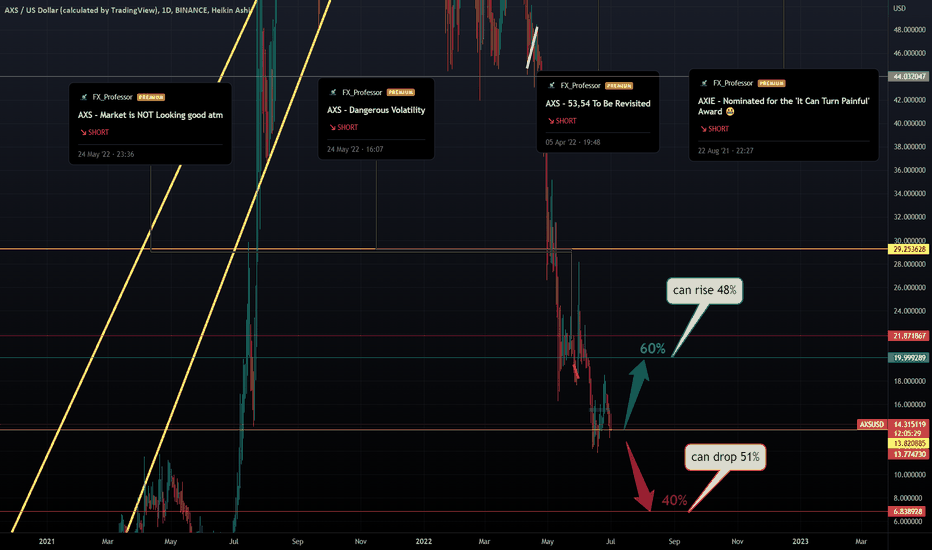Click the SHORT arrow tag dated 24 May '22 - 16:07
This screenshot has height=550, width=932.
(x=344, y=127)
